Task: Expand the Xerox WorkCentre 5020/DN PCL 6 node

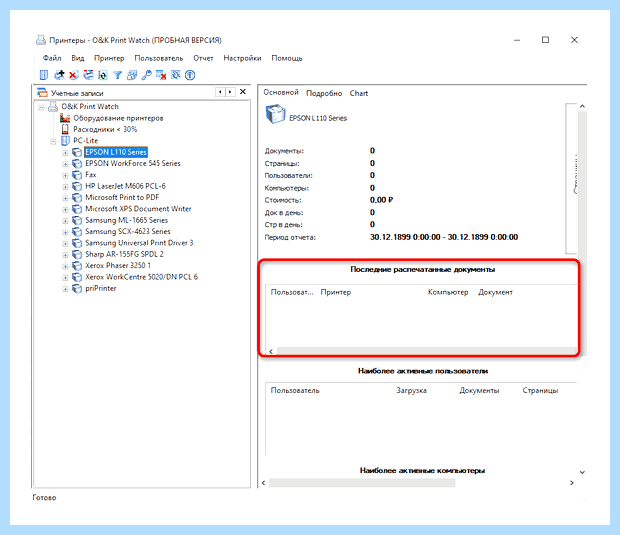Action: [65, 278]
